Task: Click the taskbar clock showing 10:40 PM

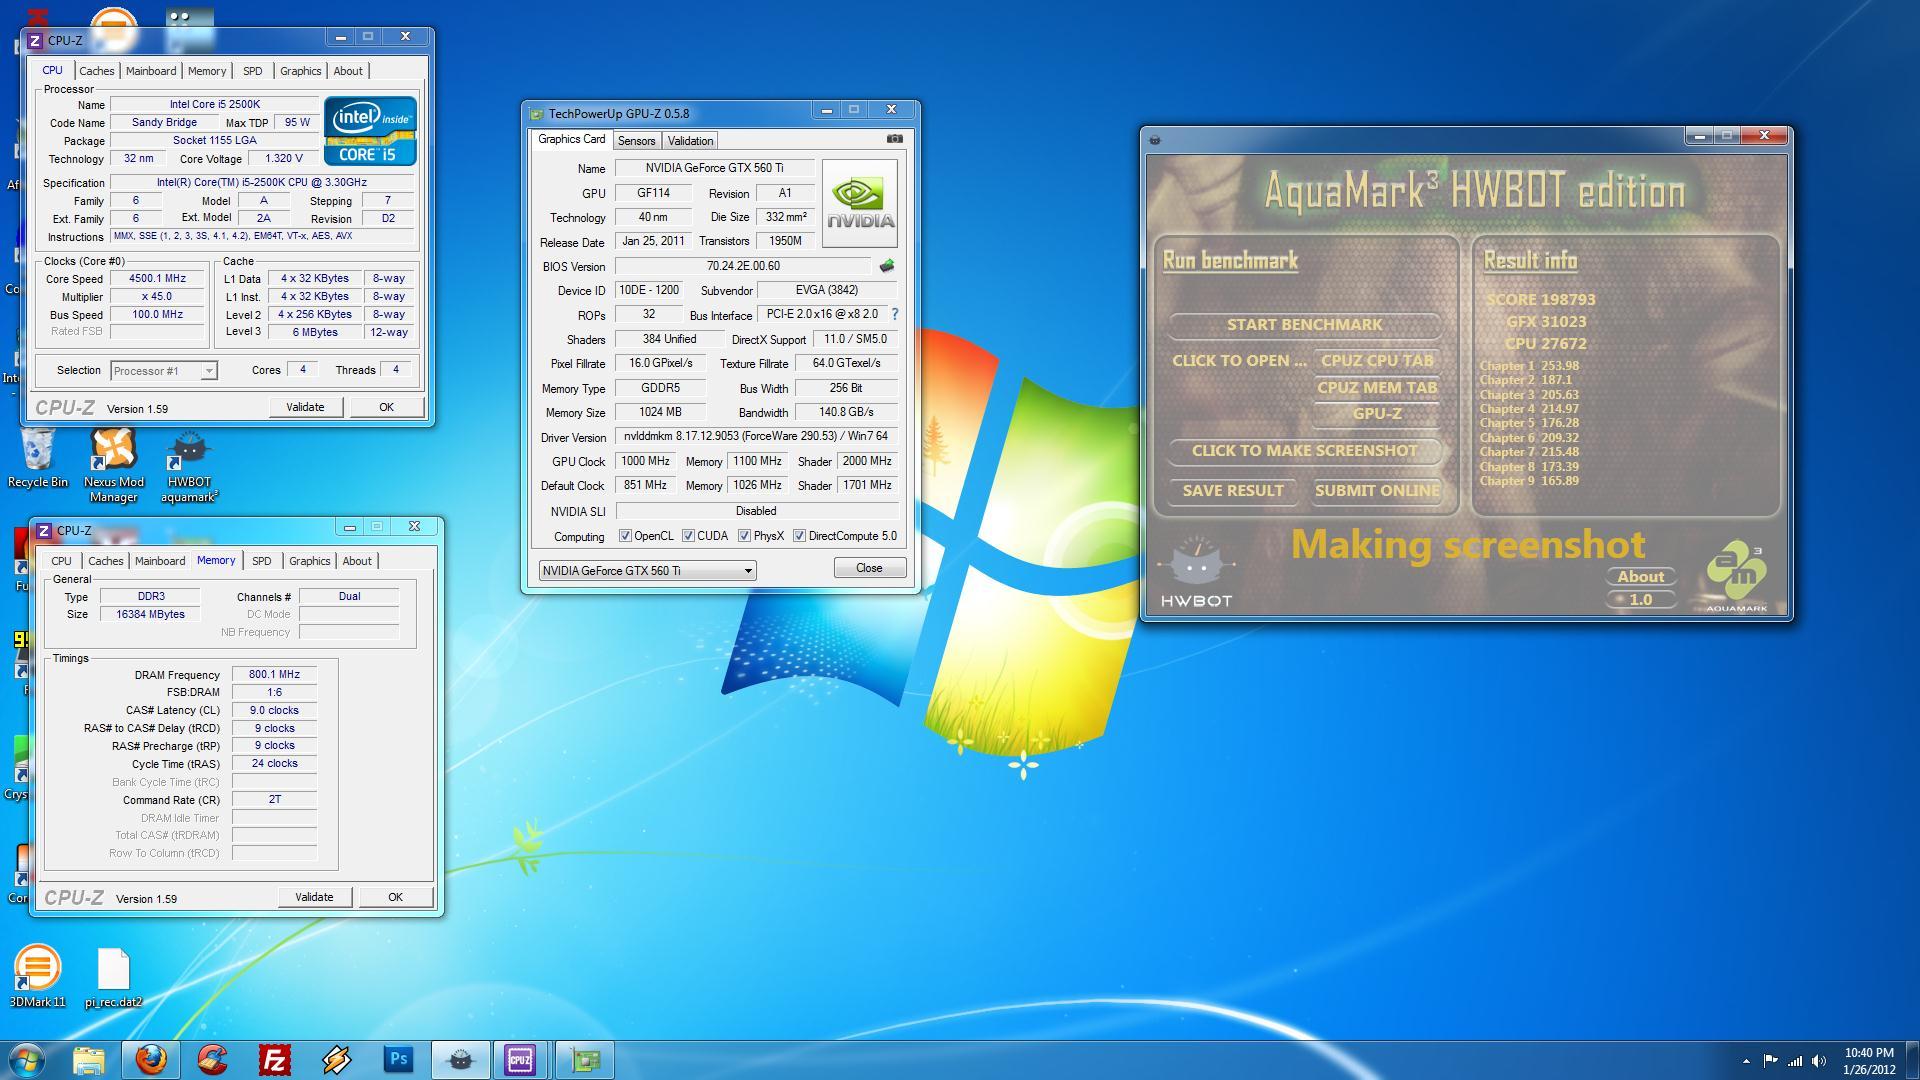Action: pos(1869,1060)
